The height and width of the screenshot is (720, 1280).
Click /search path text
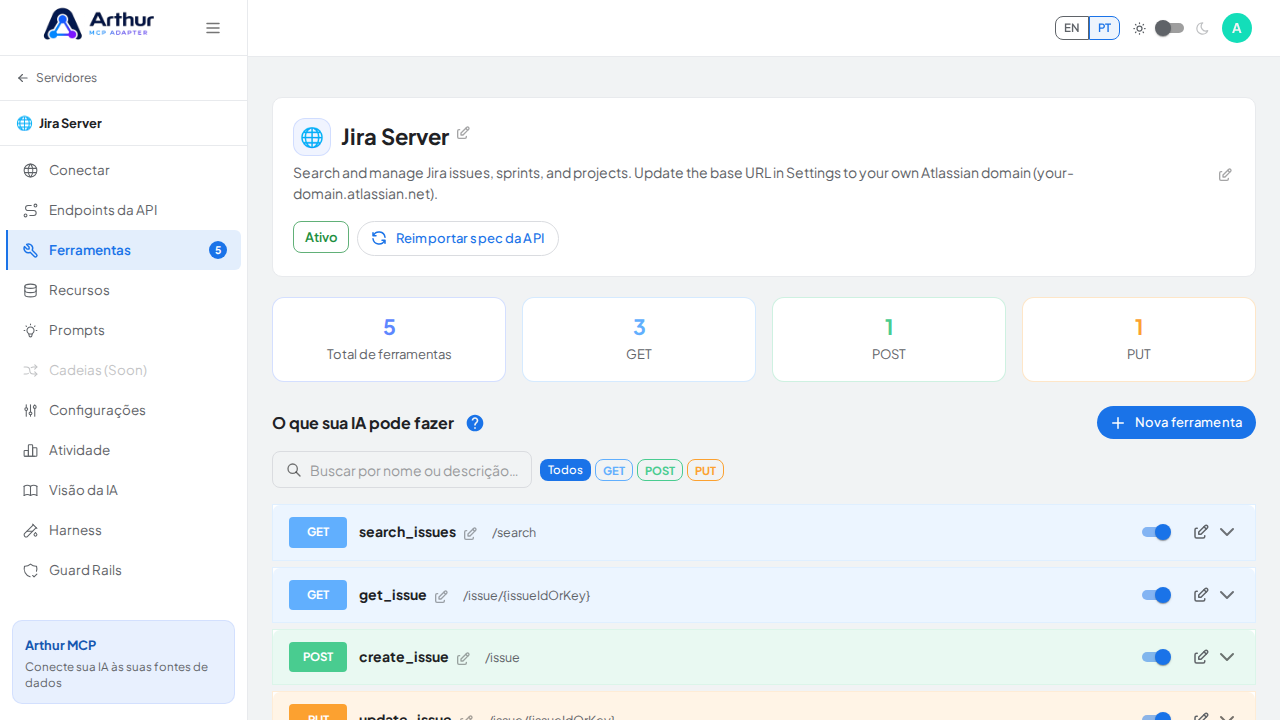pos(514,533)
